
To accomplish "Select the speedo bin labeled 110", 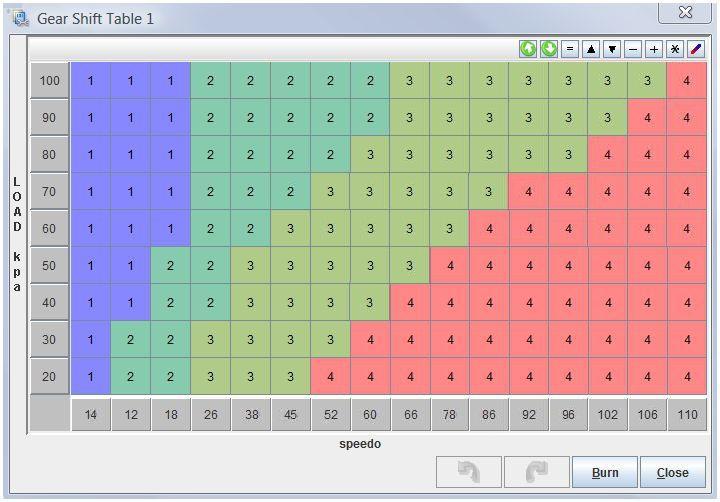I will [x=687, y=415].
